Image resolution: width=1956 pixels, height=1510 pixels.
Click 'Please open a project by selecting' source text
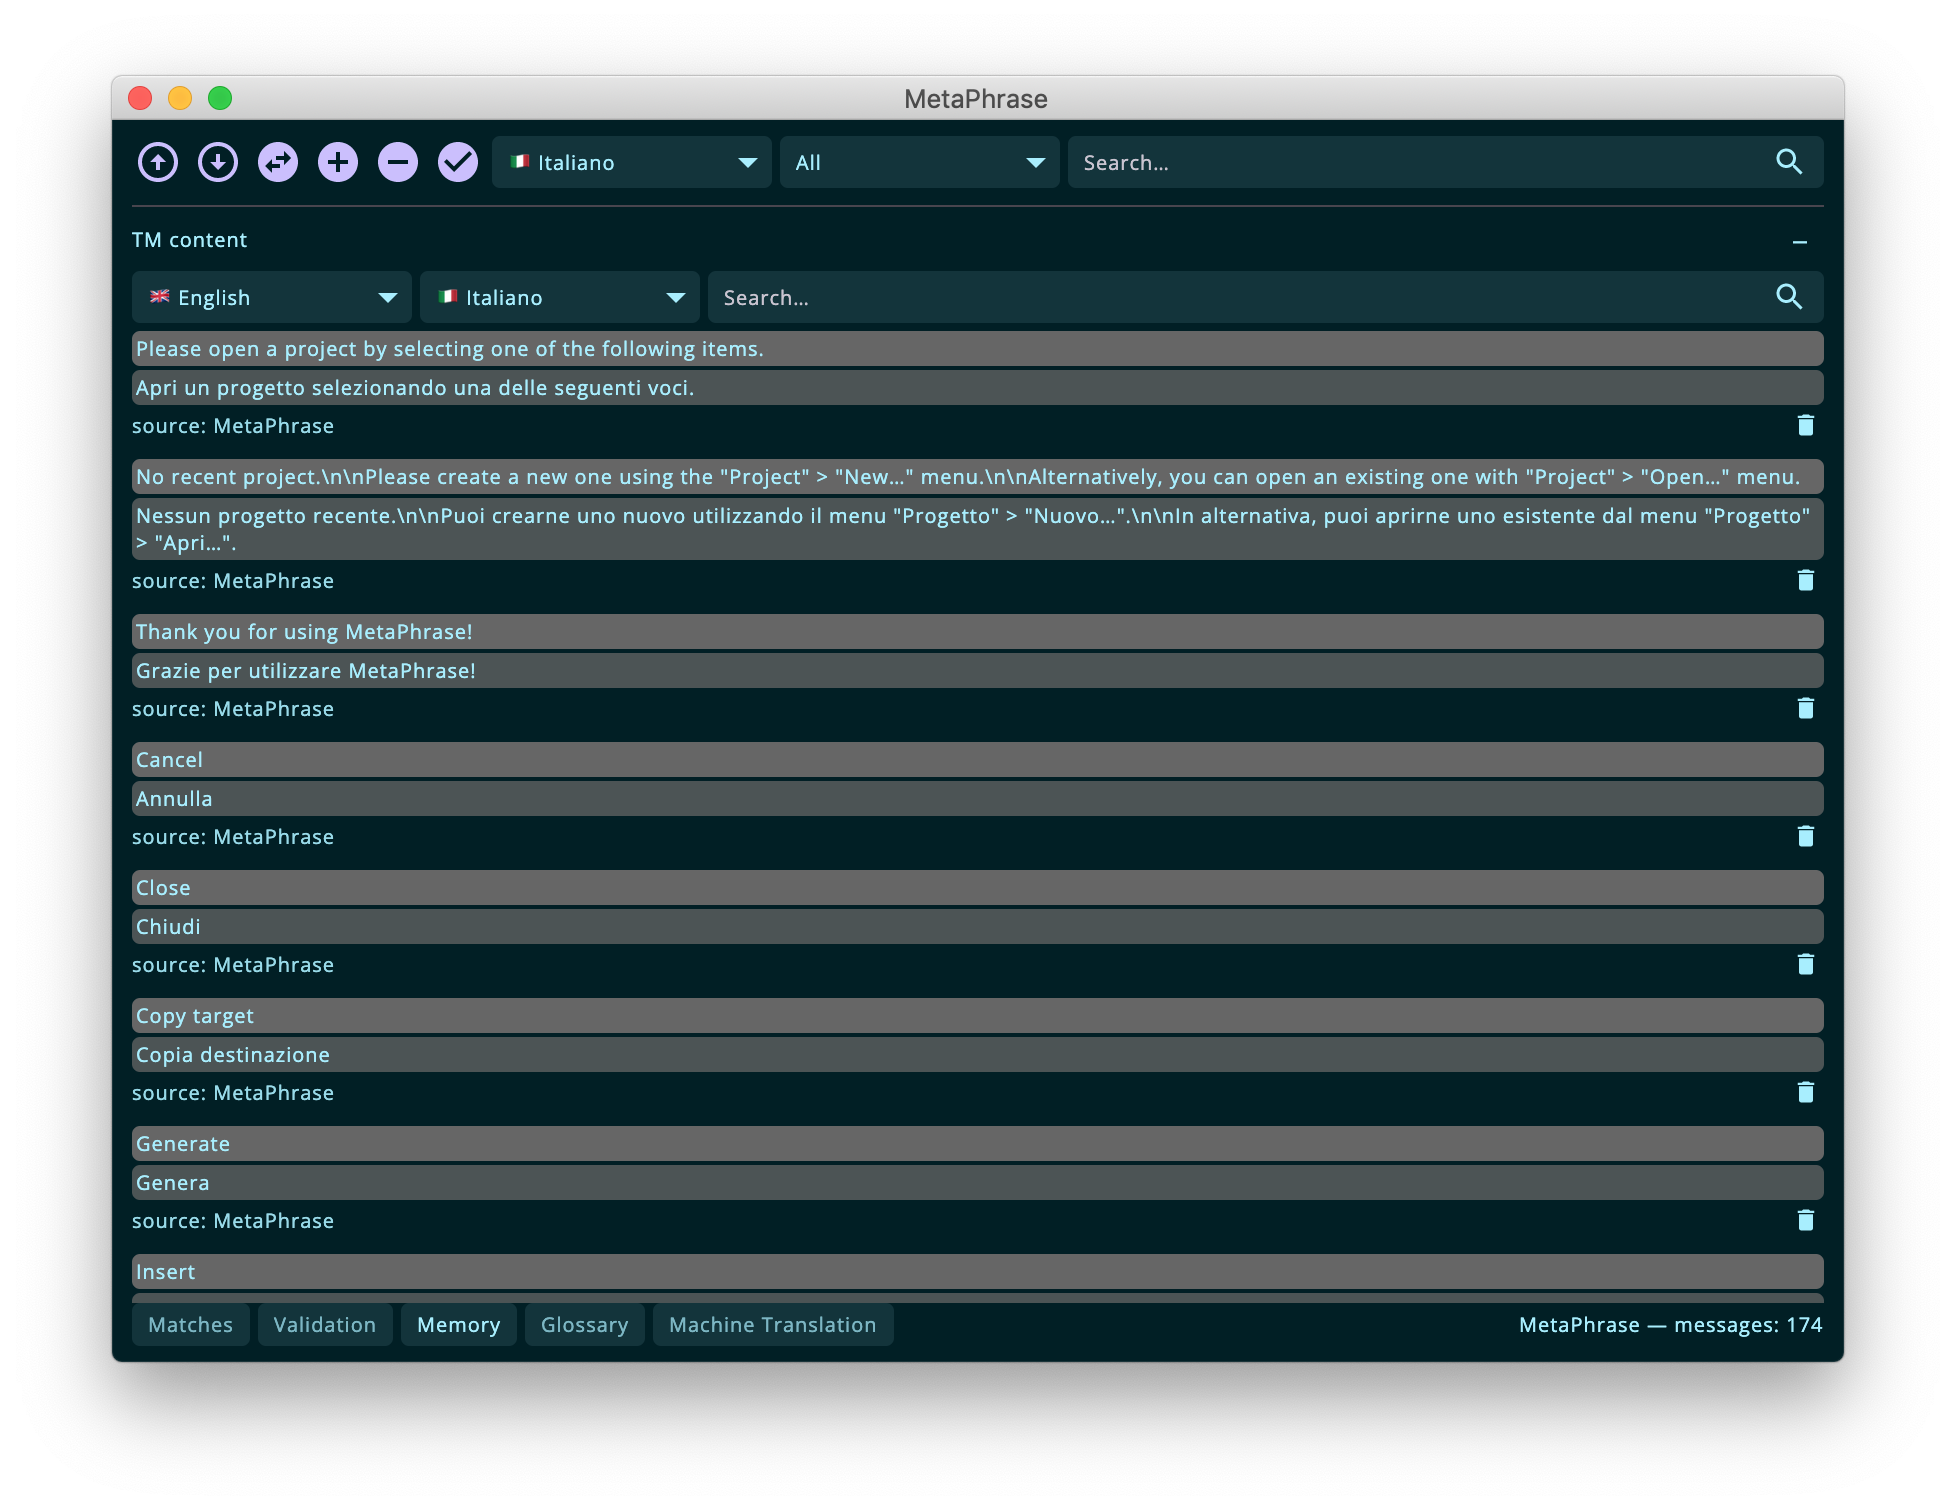pyautogui.click(x=978, y=349)
